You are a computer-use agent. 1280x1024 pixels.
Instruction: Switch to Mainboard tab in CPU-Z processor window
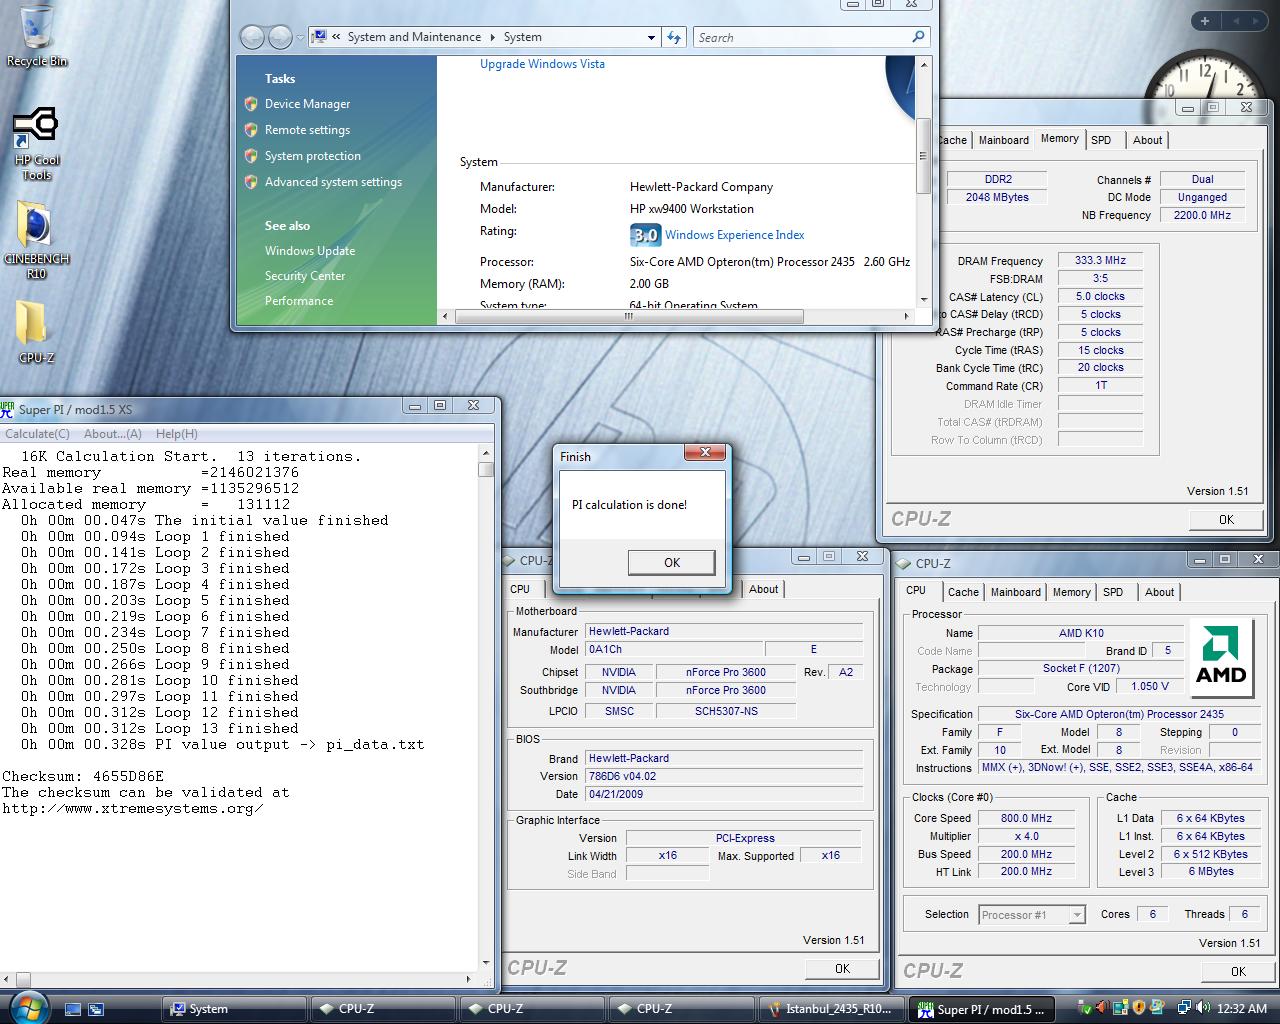pyautogui.click(x=1015, y=592)
